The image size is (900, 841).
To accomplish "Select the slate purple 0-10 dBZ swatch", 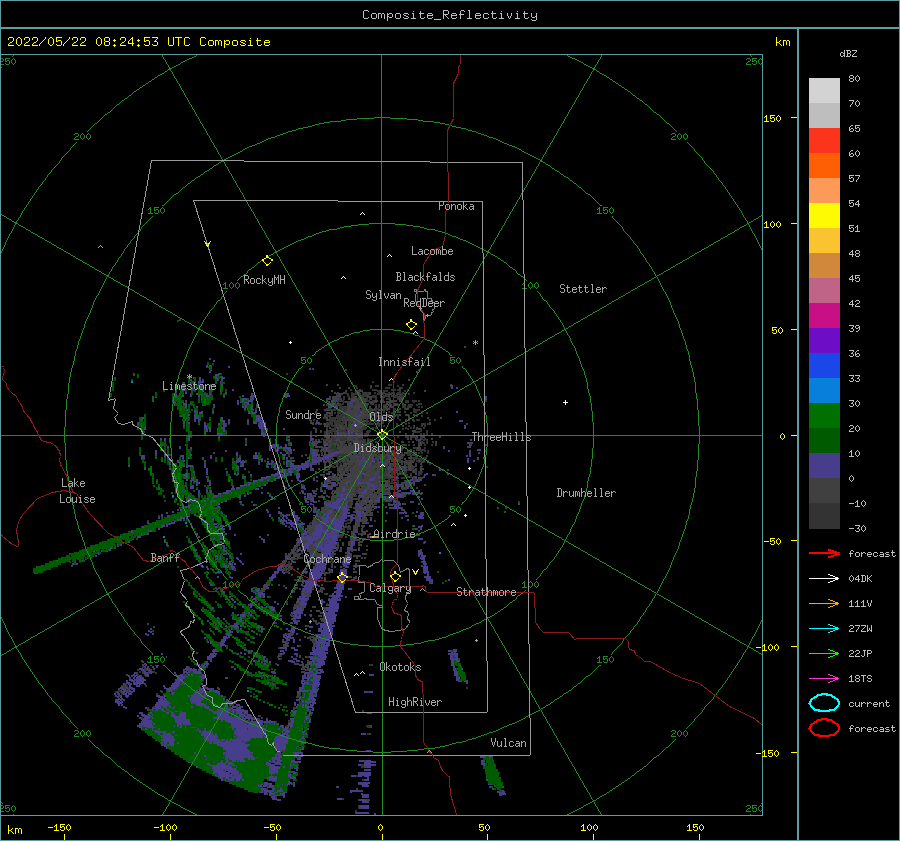I will (824, 466).
